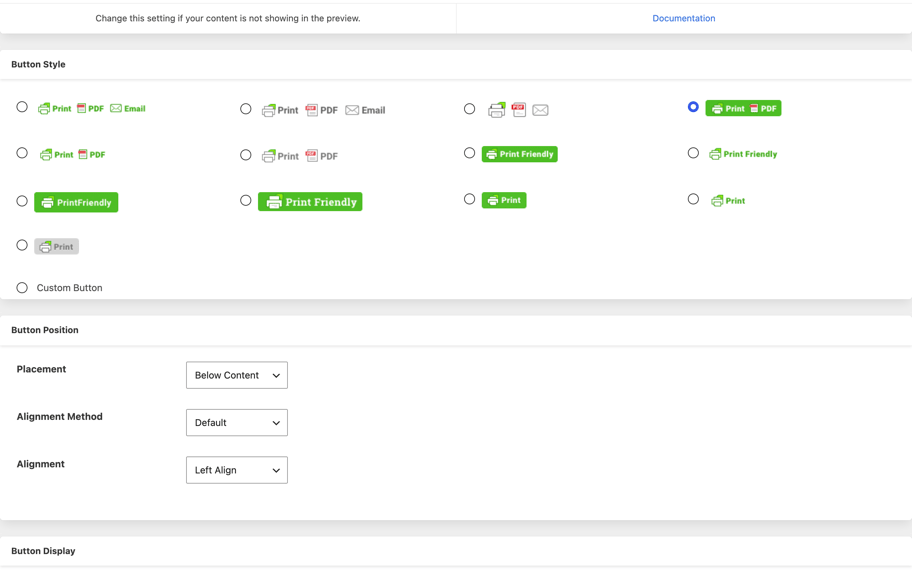Click the icons-only envelope email icon preview
The image size is (912, 570).
(540, 110)
